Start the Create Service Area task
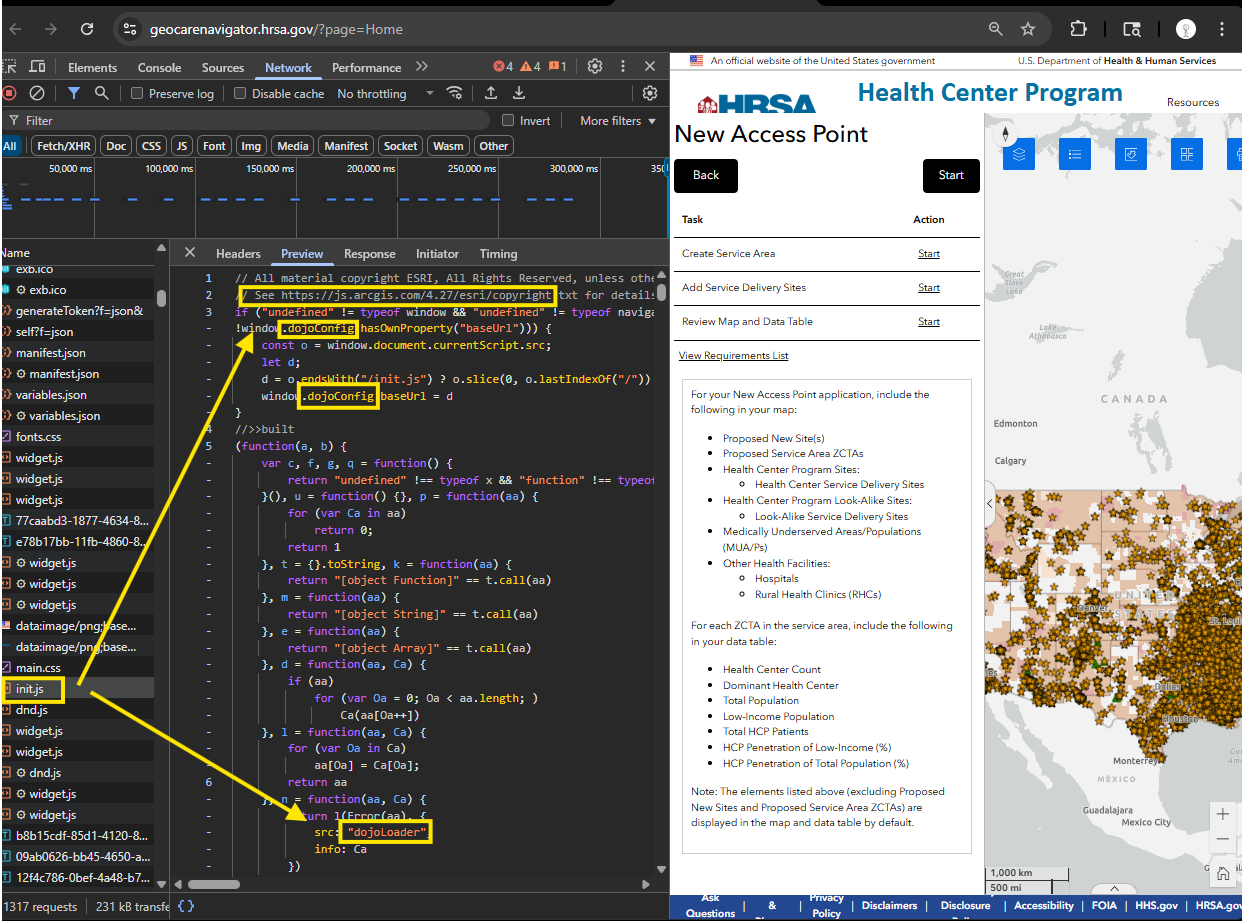Screen dimensions: 1242x921 929,253
